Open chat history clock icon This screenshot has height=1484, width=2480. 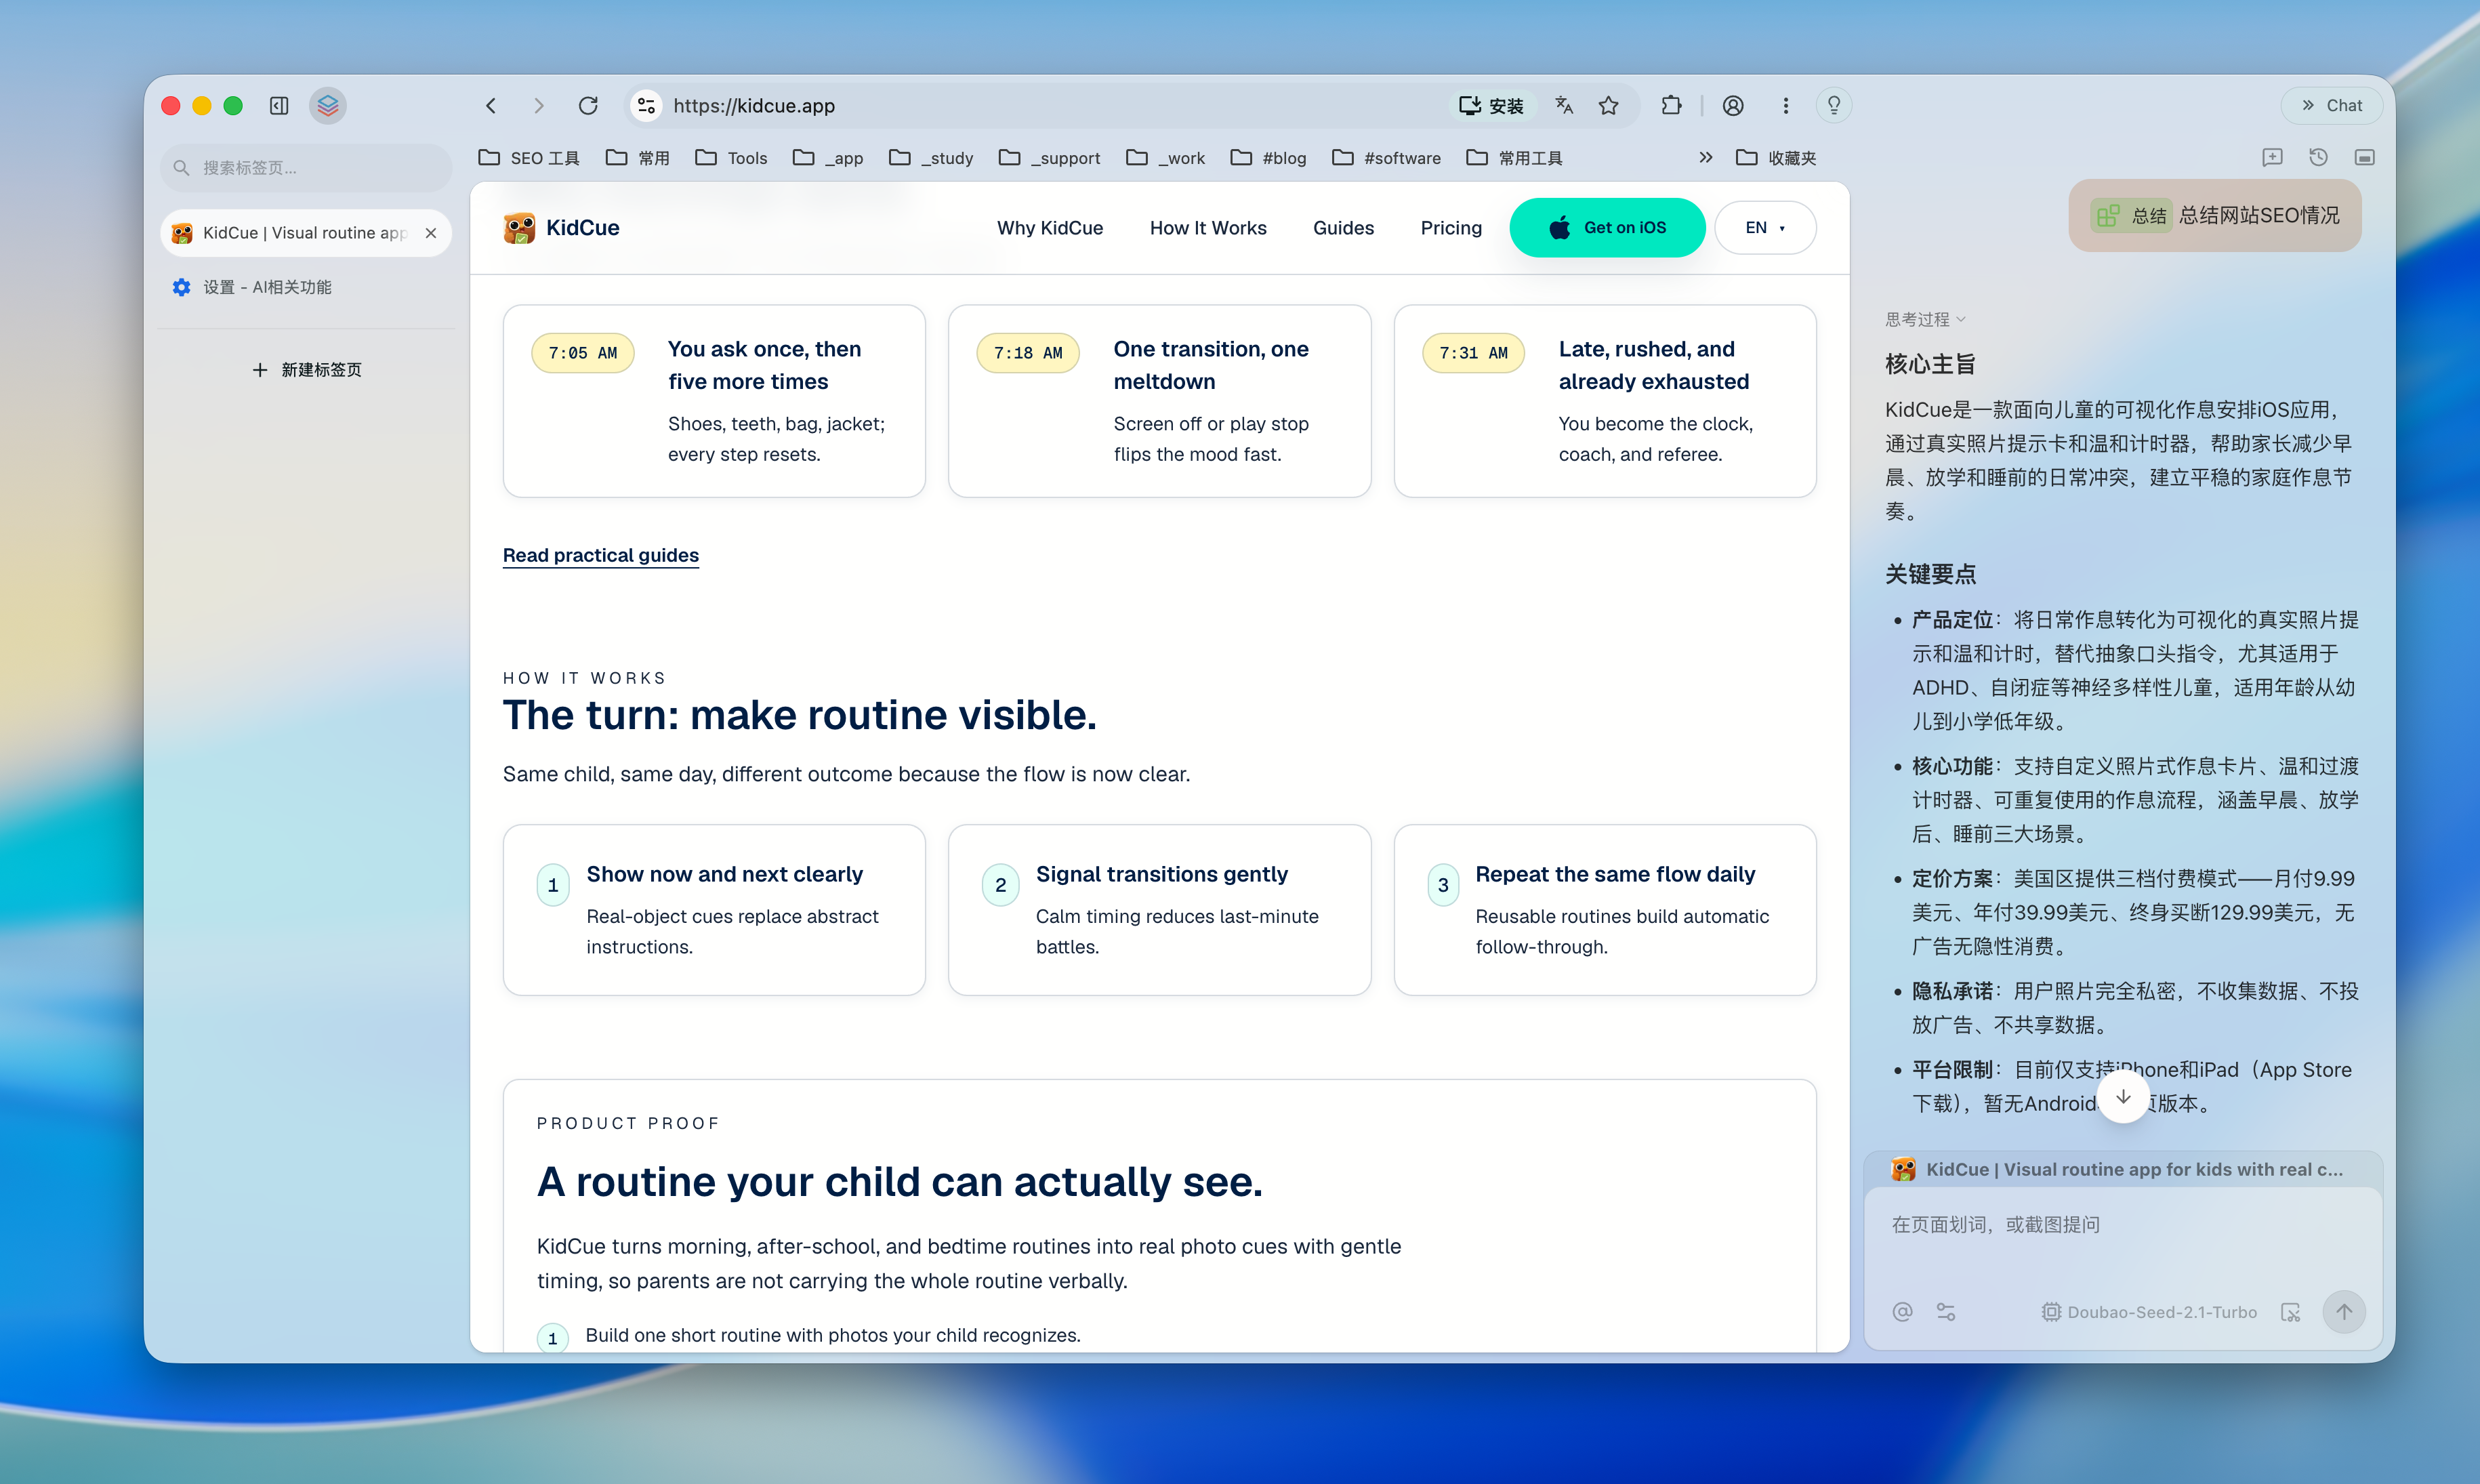click(2318, 157)
